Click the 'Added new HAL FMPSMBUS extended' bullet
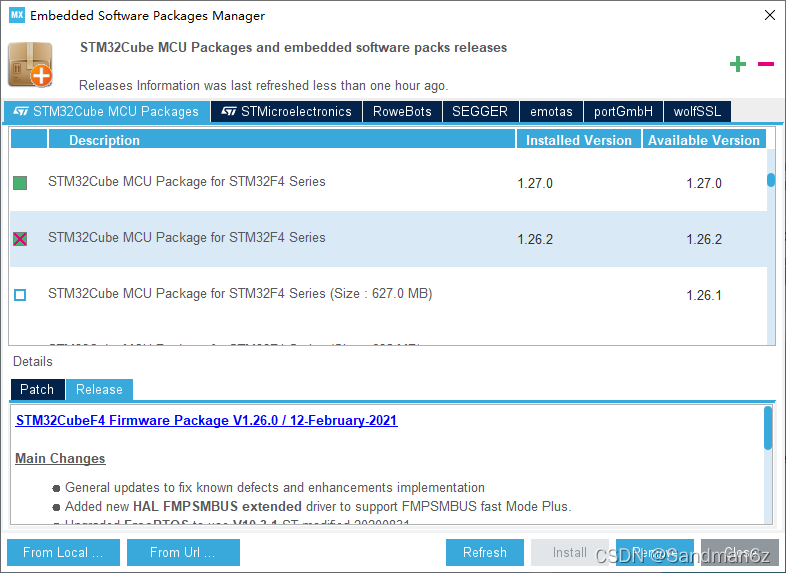This screenshot has width=786, height=573. point(318,506)
